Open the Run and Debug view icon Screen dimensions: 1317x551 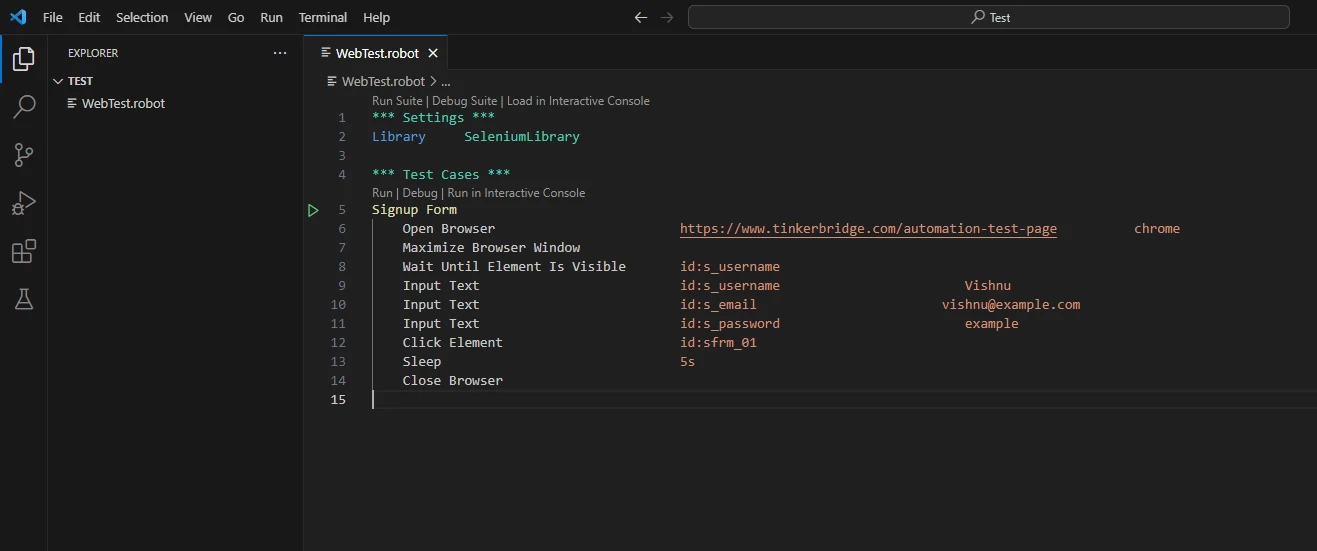24,203
